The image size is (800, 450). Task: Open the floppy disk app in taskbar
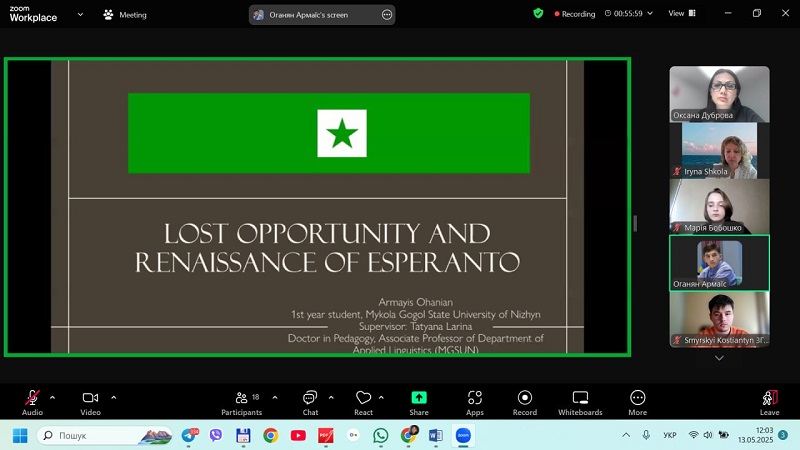(243, 435)
